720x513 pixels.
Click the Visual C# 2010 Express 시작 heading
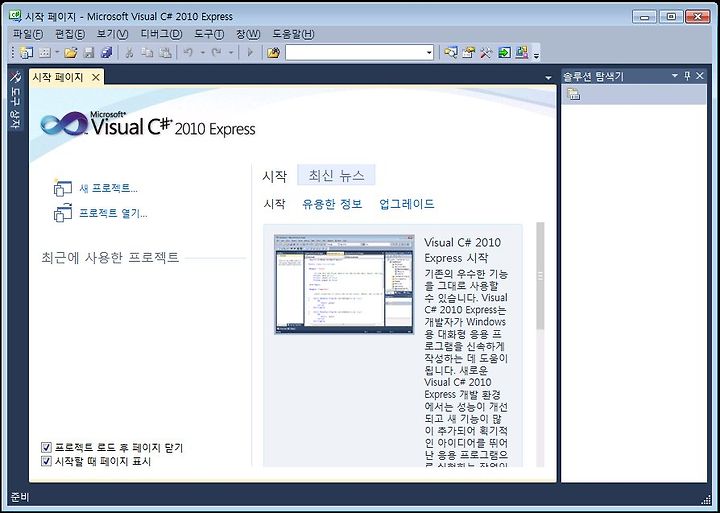[462, 250]
